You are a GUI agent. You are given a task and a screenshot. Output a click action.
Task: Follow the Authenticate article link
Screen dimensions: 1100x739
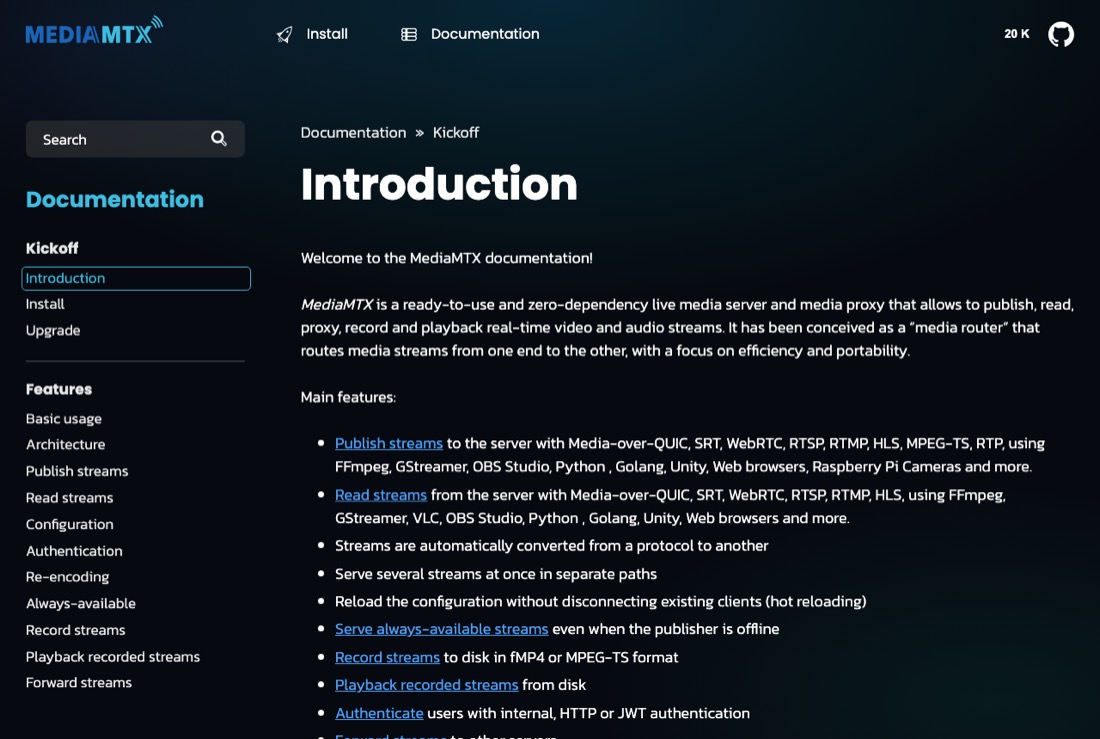point(379,713)
